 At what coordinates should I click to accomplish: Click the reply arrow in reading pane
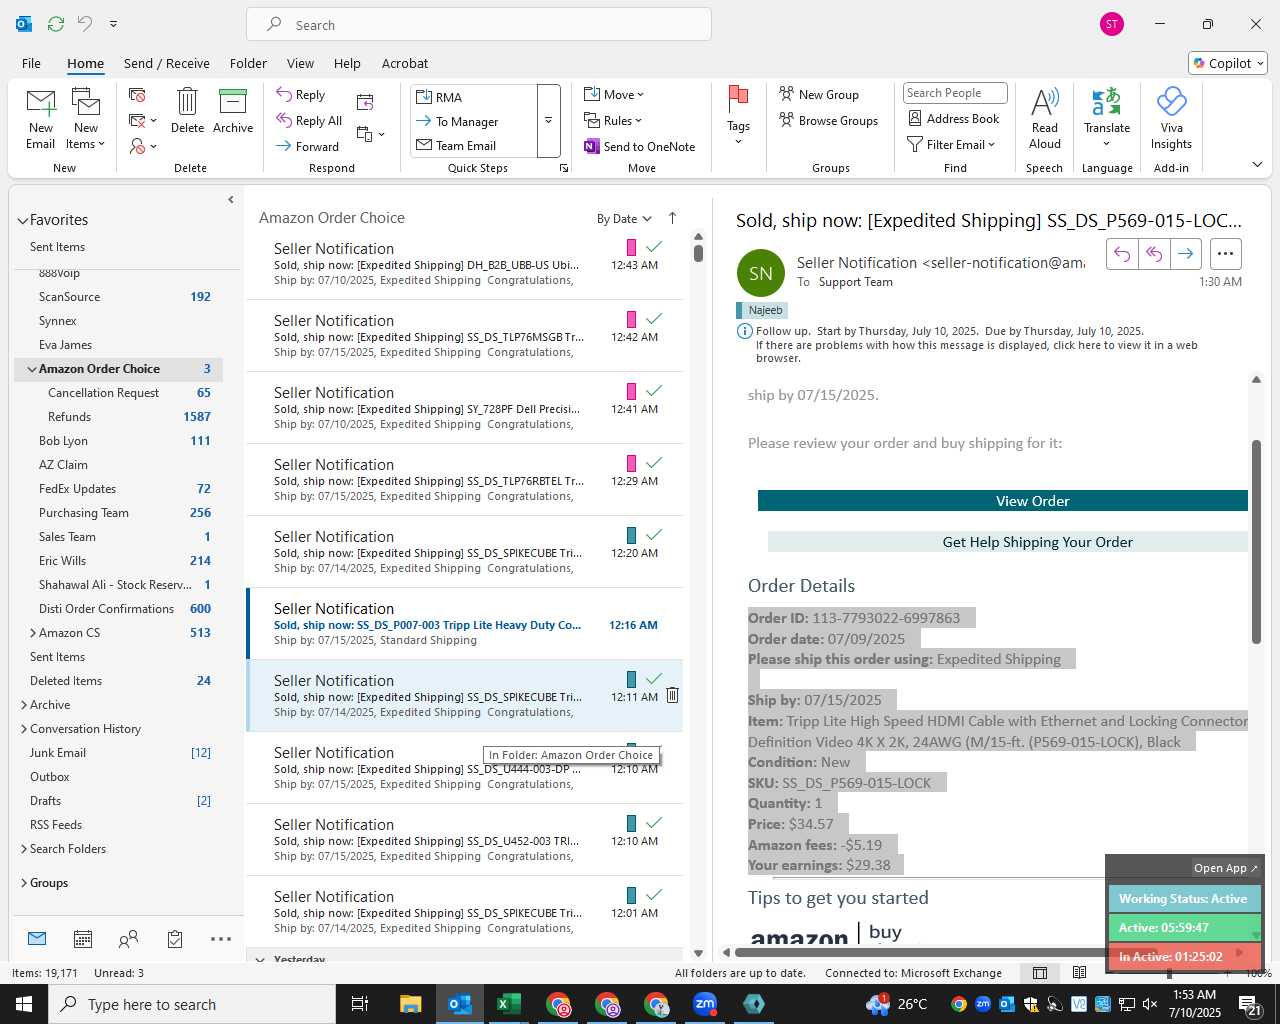[1122, 254]
